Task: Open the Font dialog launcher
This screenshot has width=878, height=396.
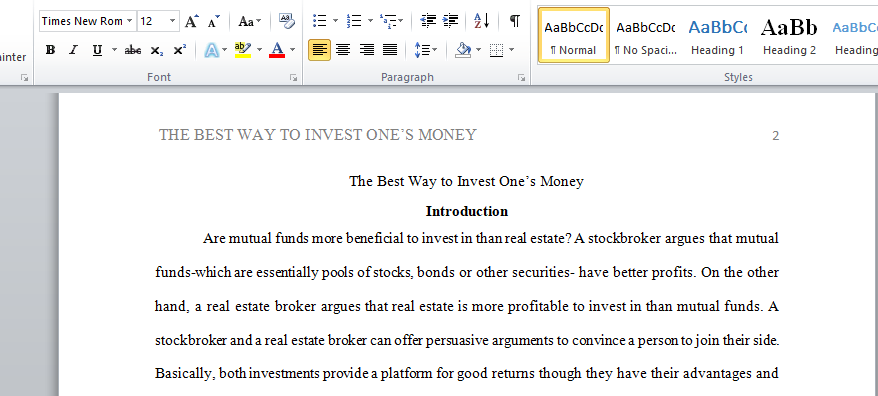Action: (293, 78)
